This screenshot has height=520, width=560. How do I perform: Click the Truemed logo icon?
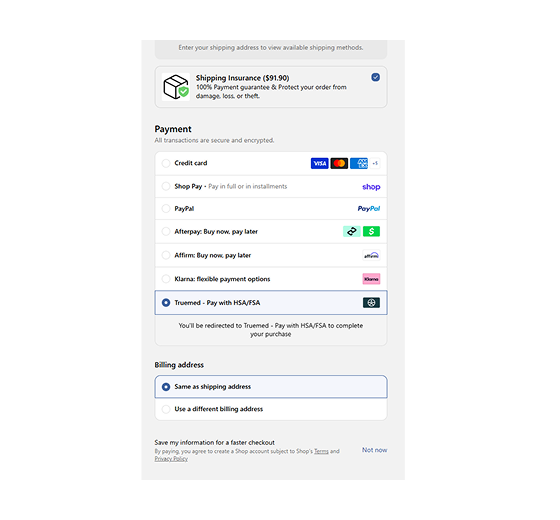[x=371, y=303]
